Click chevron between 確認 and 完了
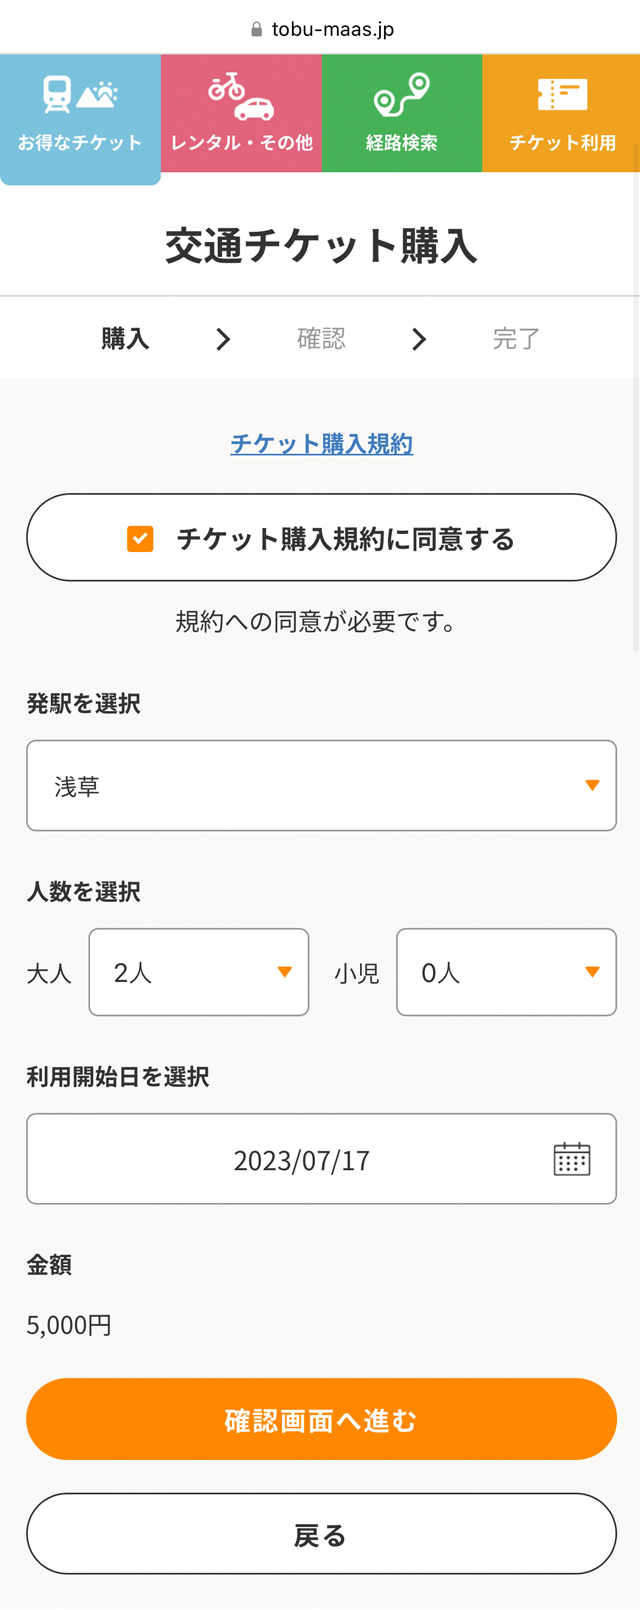The height and width of the screenshot is (1610, 640). click(x=419, y=339)
